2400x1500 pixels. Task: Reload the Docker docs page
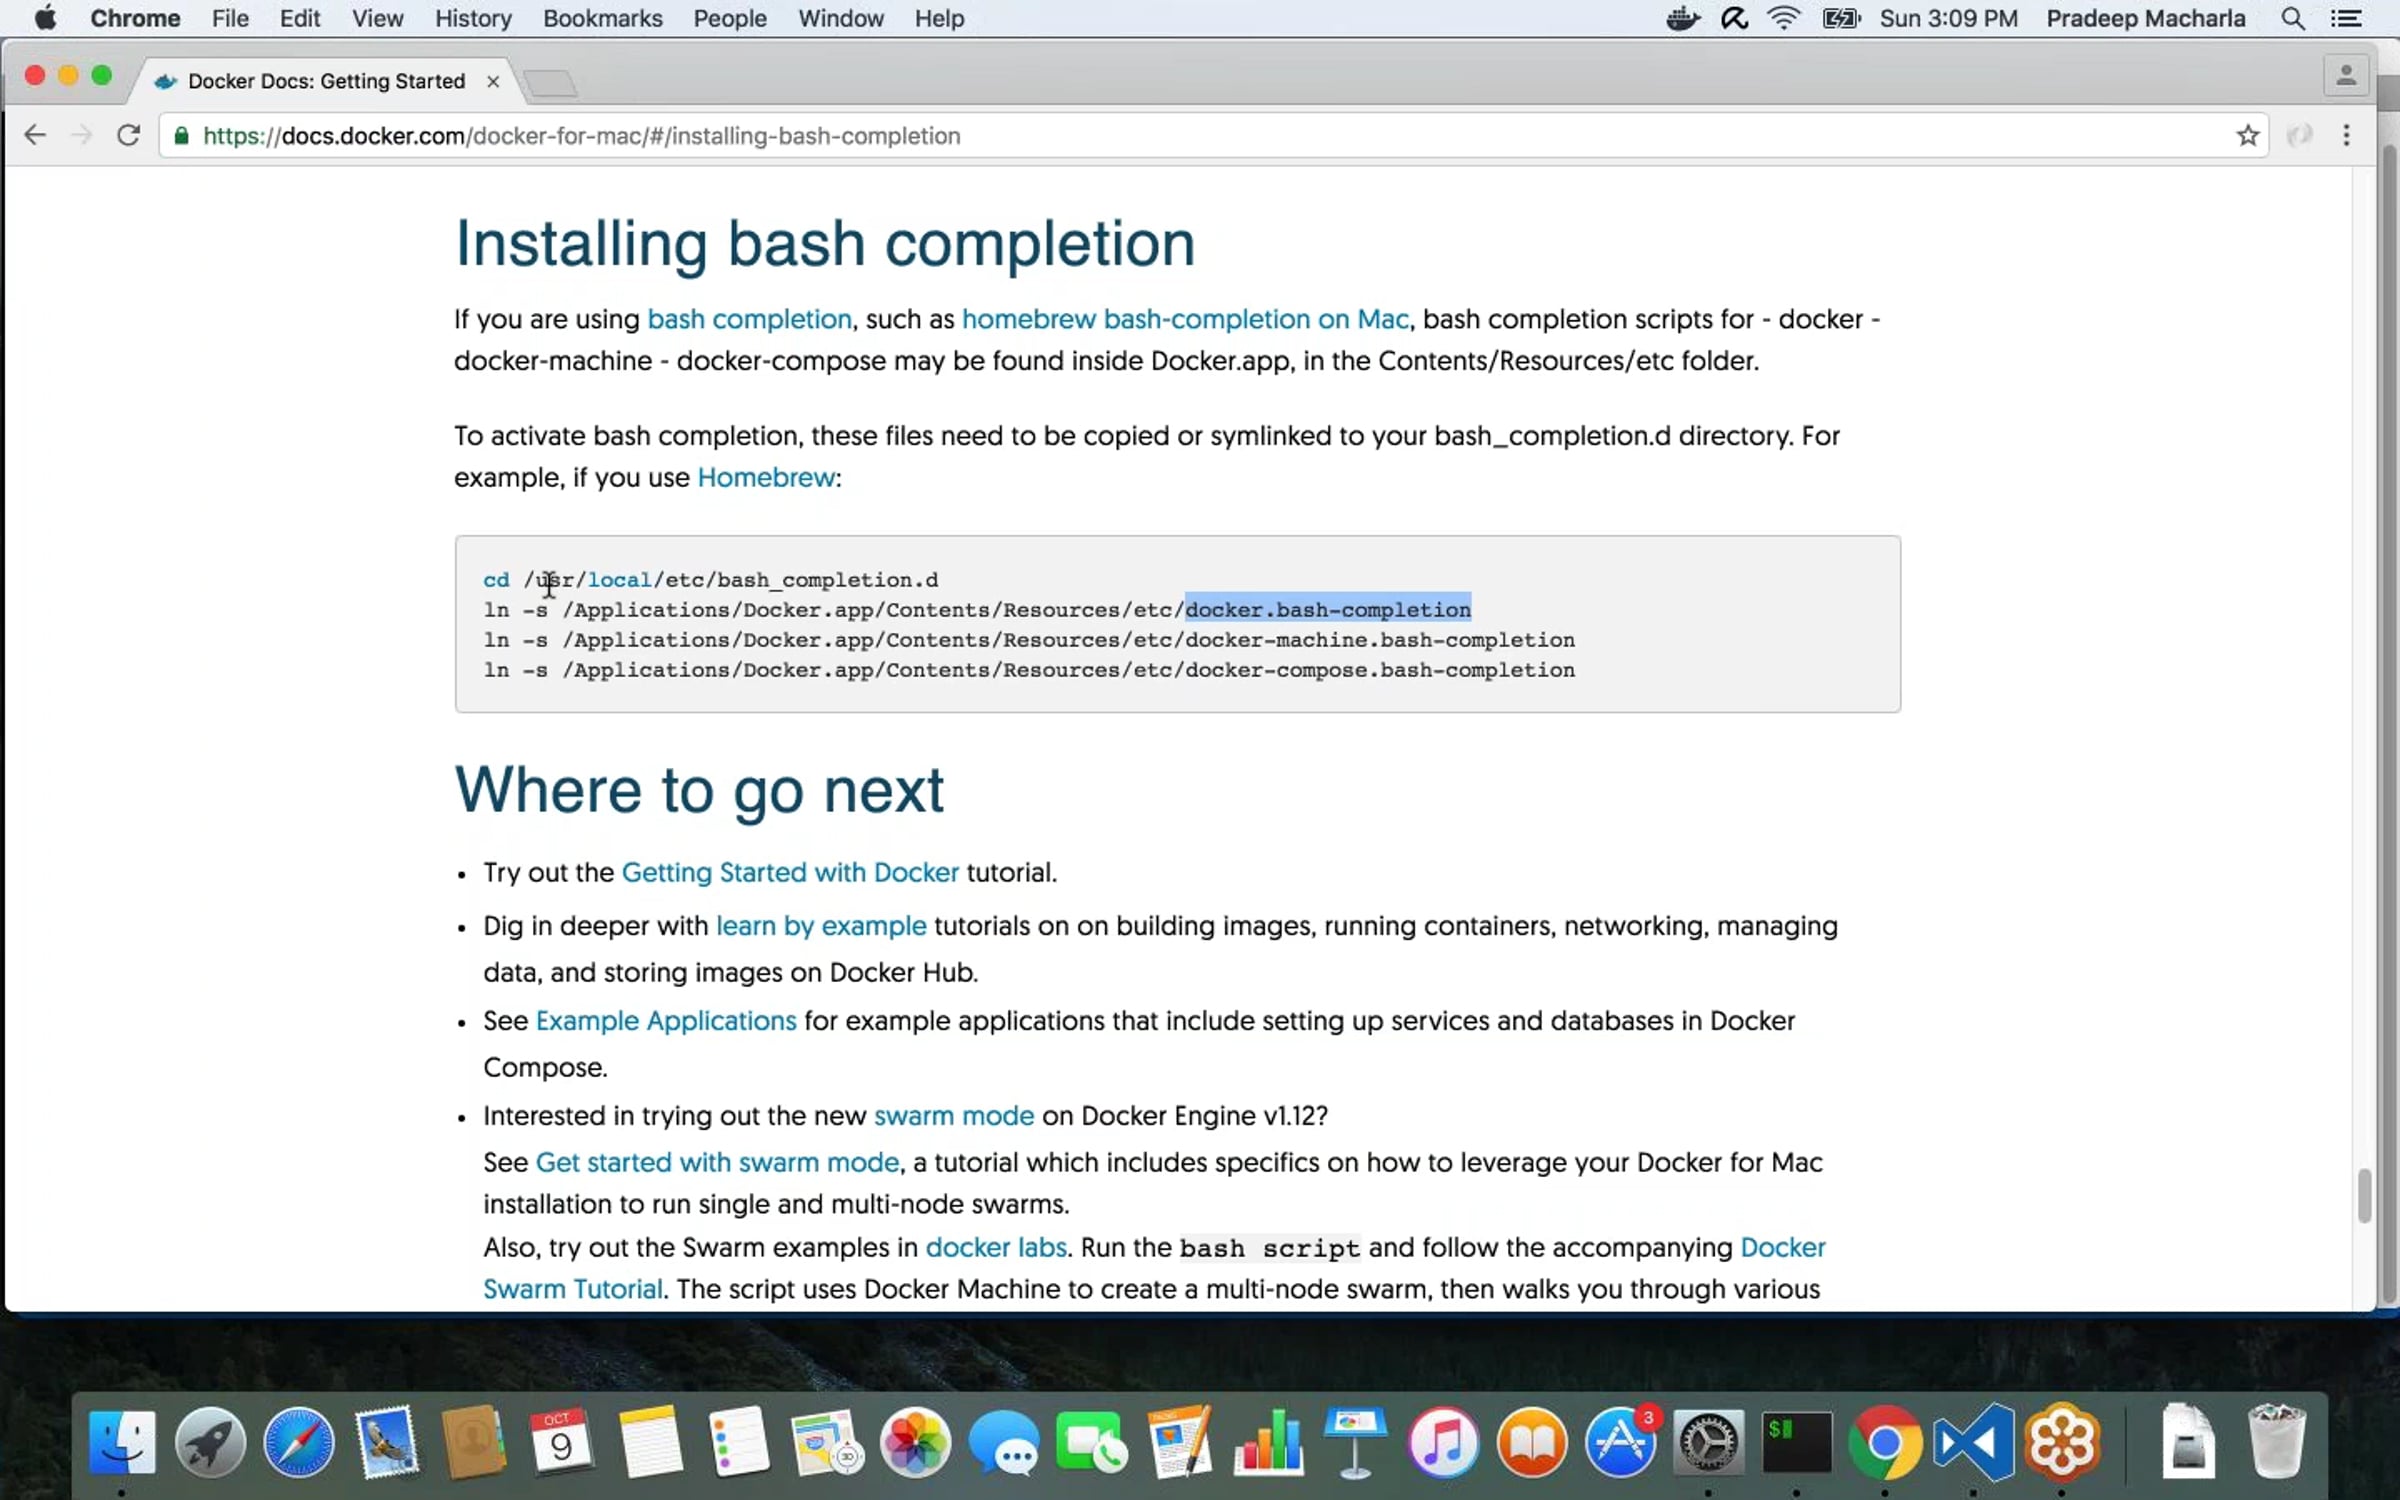coord(128,135)
